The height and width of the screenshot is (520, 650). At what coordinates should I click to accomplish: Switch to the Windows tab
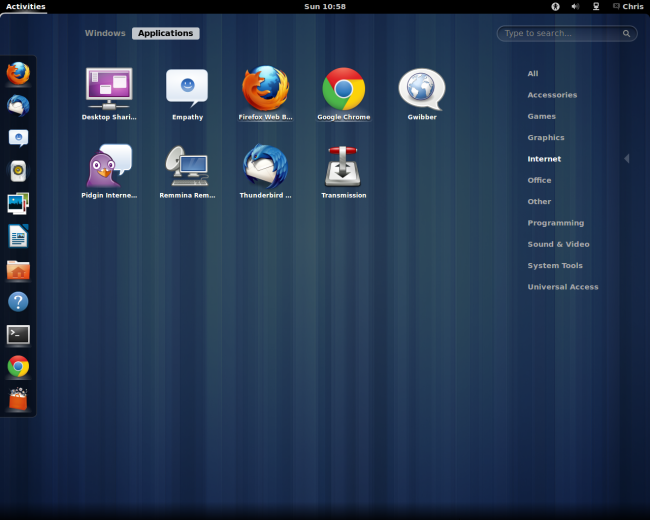pos(105,33)
